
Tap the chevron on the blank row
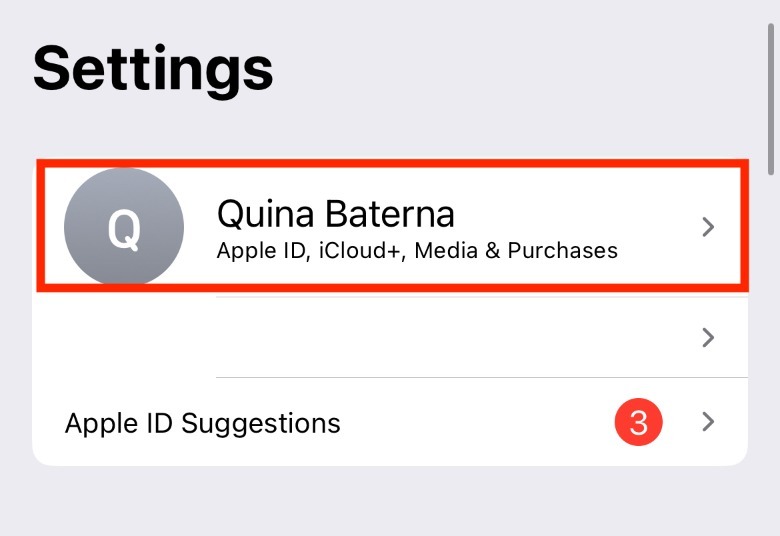tap(708, 338)
